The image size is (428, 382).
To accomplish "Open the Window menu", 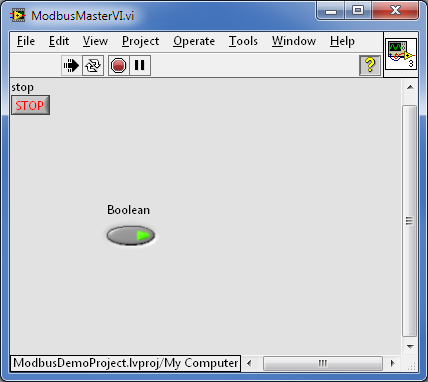I will (294, 41).
